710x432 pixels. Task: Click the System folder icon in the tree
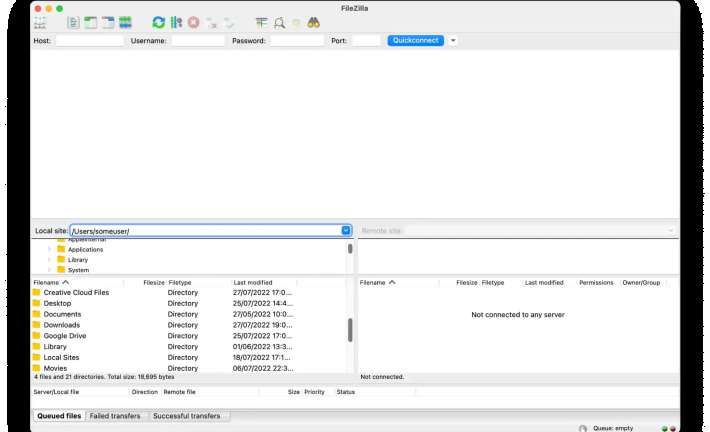point(61,269)
